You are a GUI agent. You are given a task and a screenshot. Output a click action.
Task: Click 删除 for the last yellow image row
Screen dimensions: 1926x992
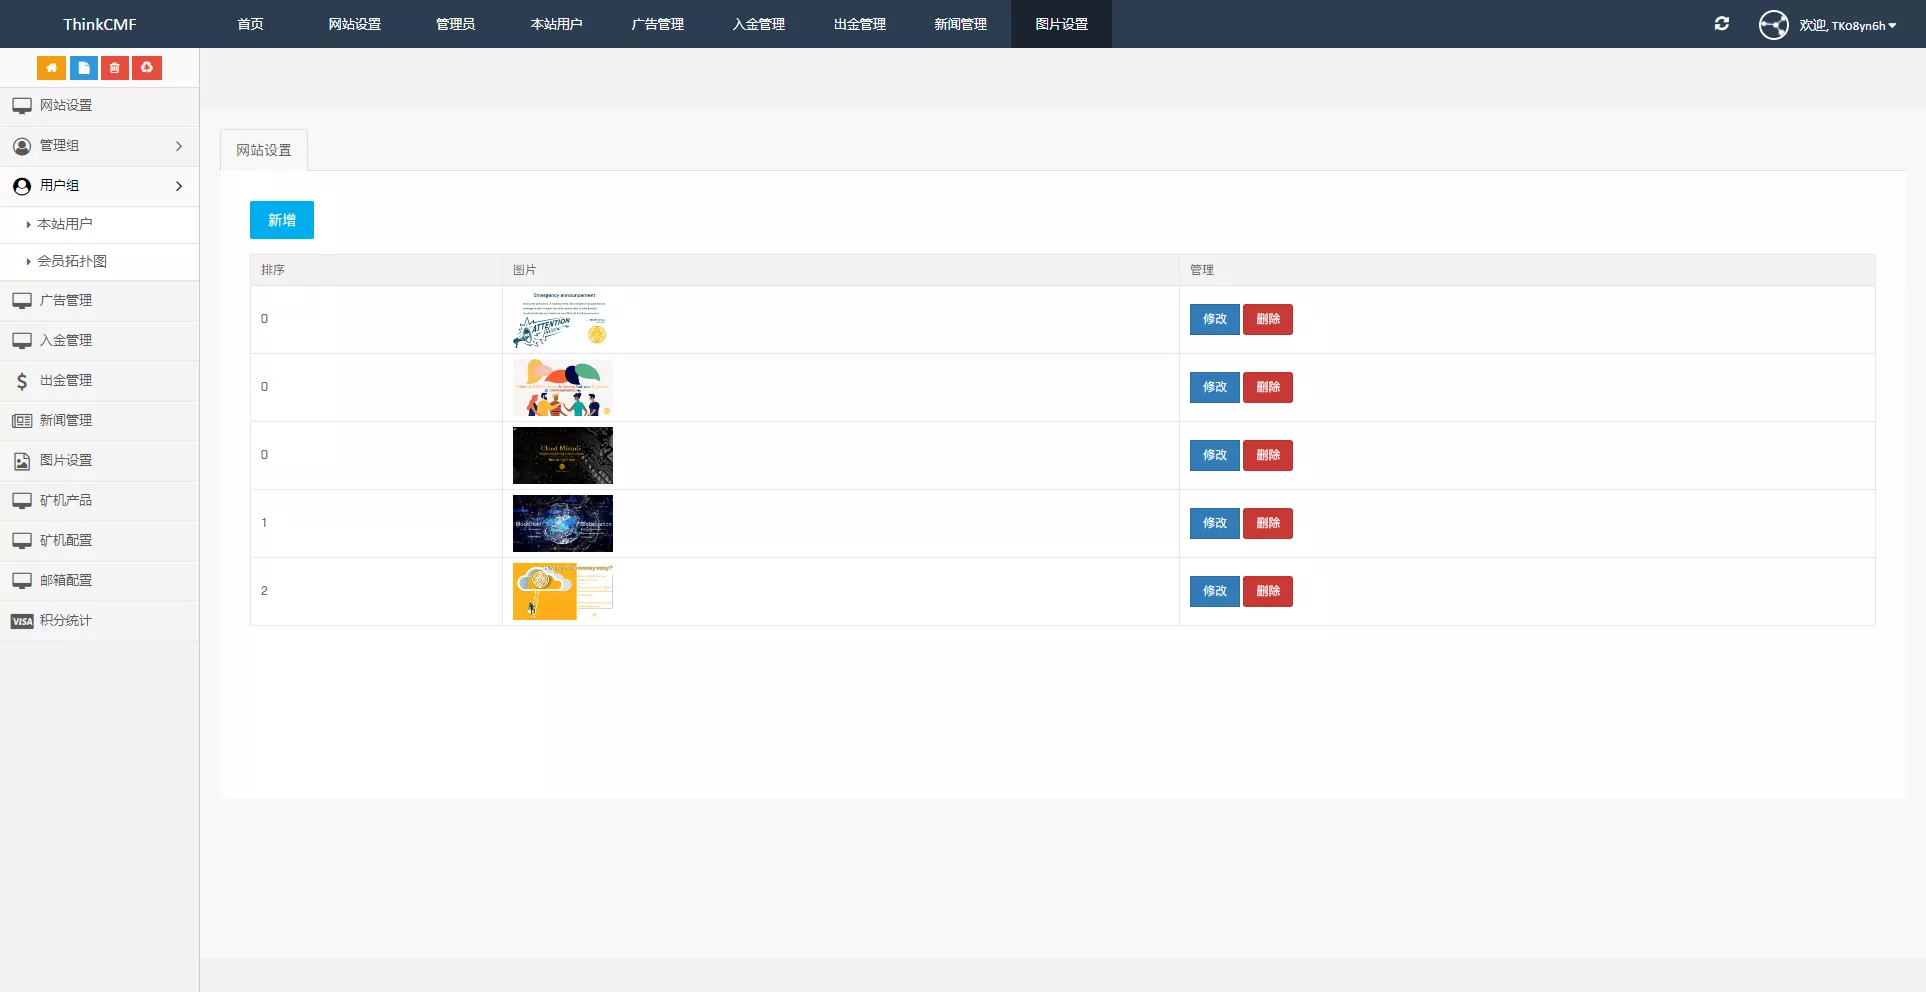(x=1267, y=591)
